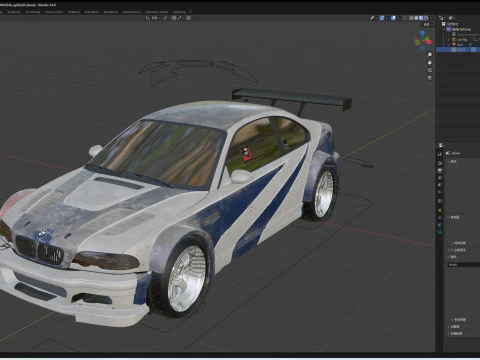Open the Collection properties tab
480x360 pixels.
440,201
